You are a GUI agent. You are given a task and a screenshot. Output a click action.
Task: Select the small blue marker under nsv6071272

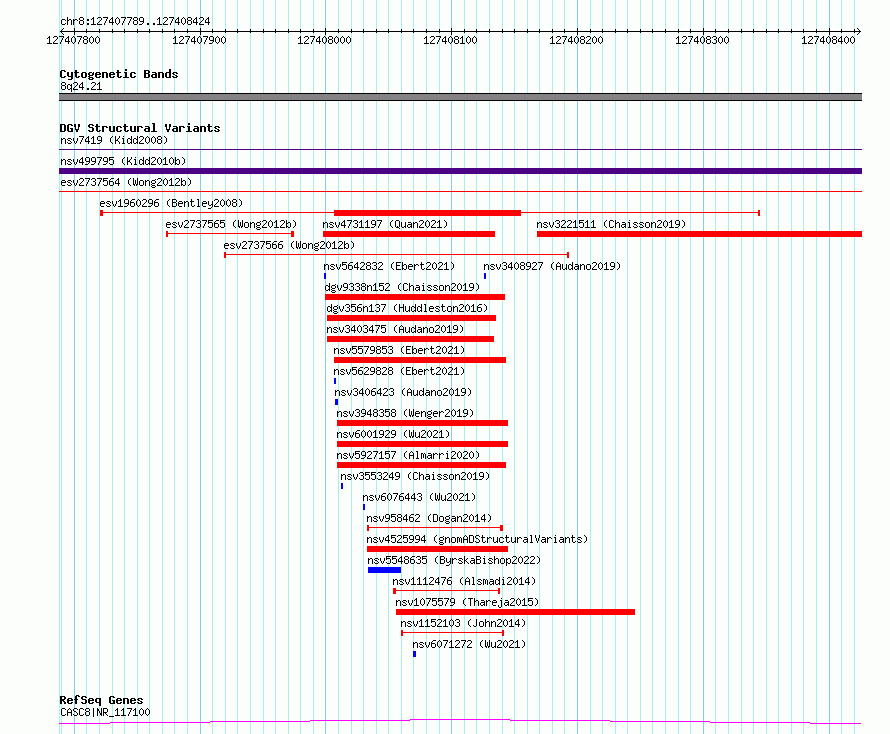[x=414, y=654]
